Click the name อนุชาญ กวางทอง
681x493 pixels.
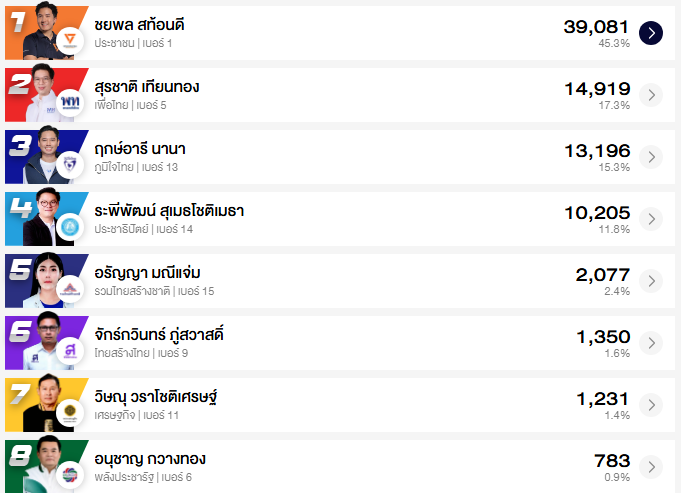point(150,459)
